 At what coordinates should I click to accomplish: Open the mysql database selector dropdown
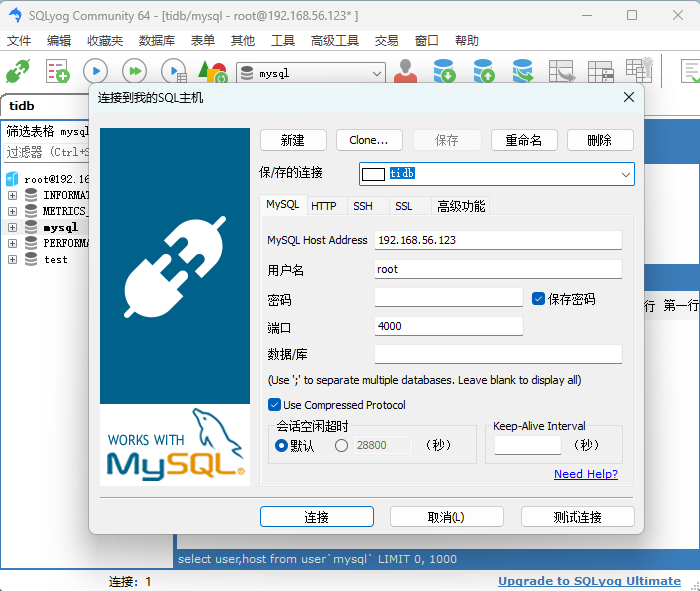(377, 73)
